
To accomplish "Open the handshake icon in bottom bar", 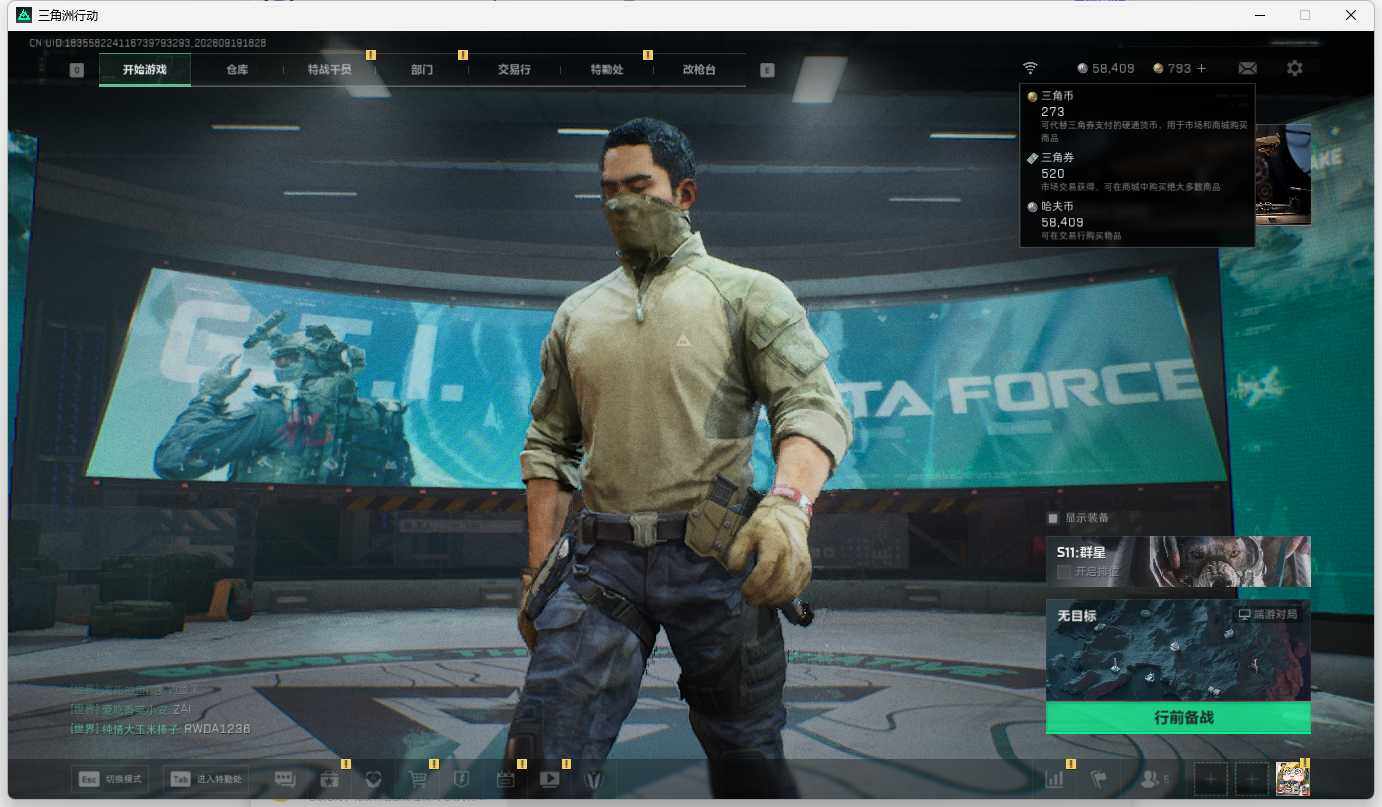I will (374, 780).
